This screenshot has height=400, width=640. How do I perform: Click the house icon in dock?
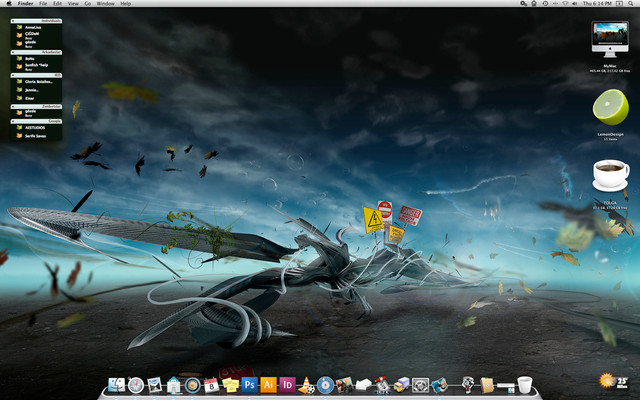coord(173,385)
